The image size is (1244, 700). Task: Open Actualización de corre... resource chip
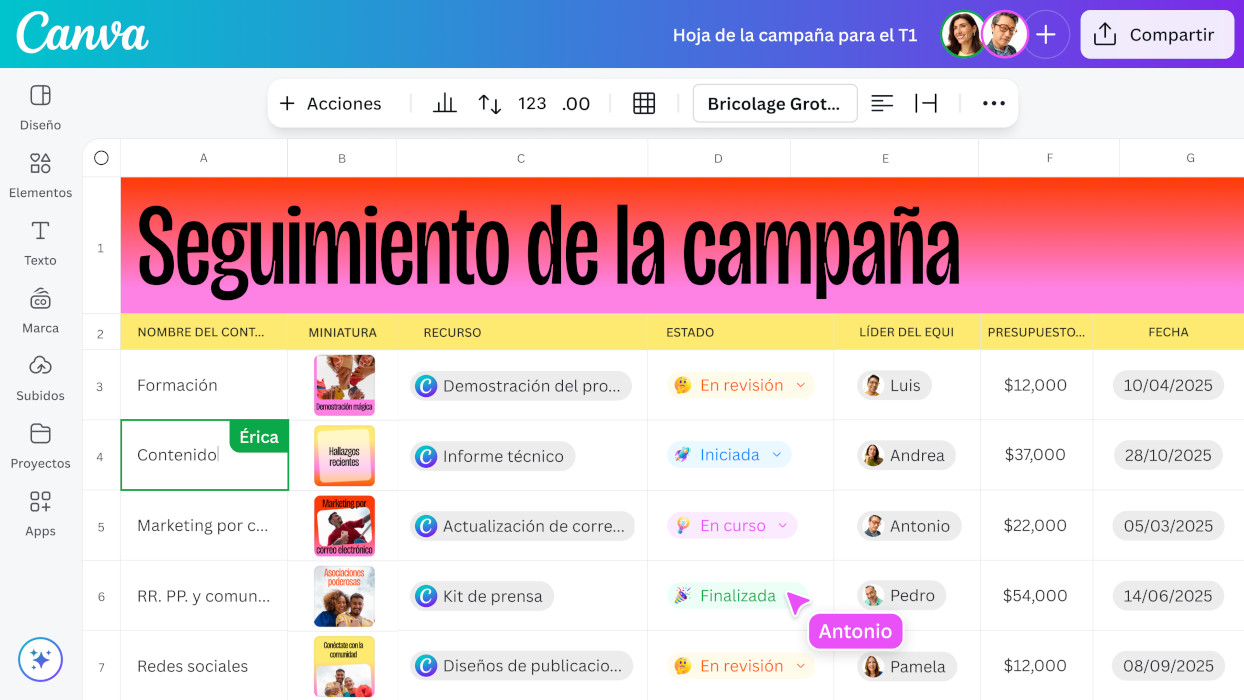pyautogui.click(x=522, y=526)
